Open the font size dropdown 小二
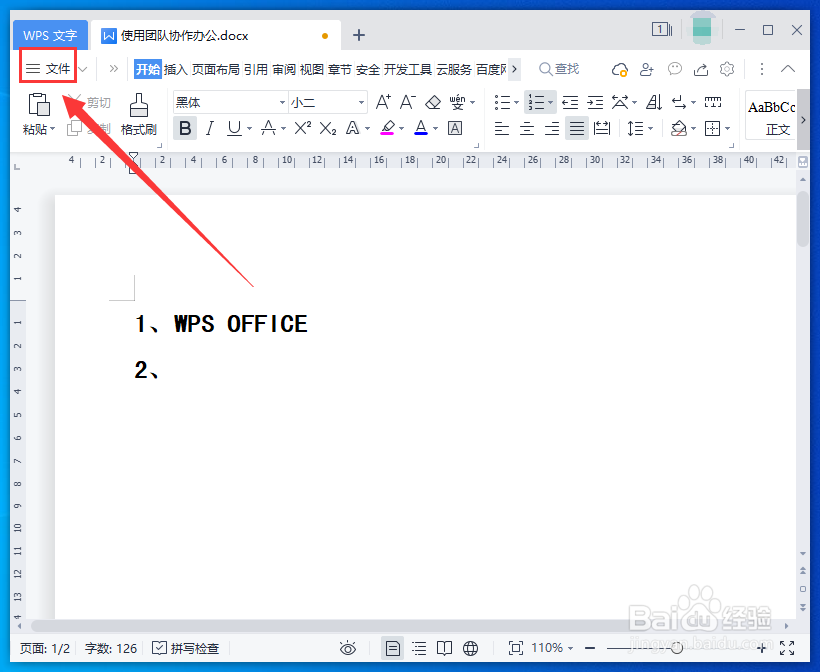The width and height of the screenshot is (820, 672). pos(361,102)
